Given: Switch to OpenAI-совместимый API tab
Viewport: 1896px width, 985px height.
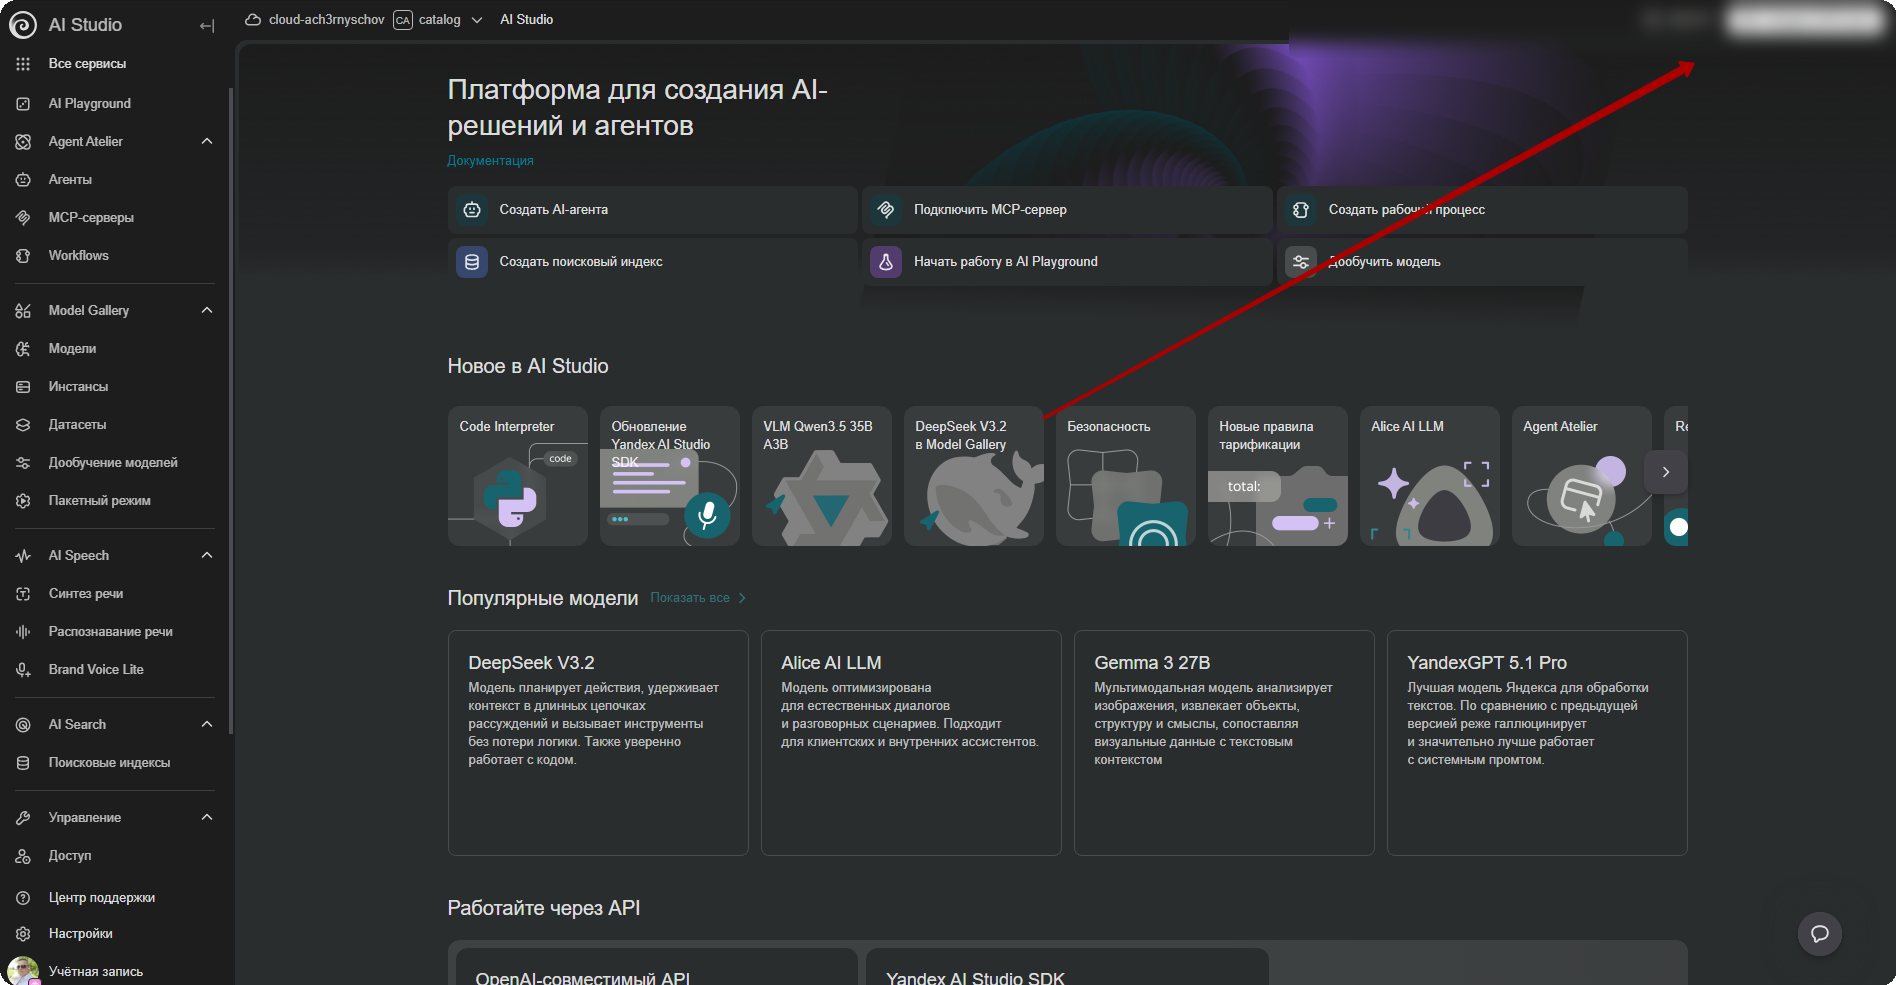Looking at the screenshot, I should tap(657, 967).
